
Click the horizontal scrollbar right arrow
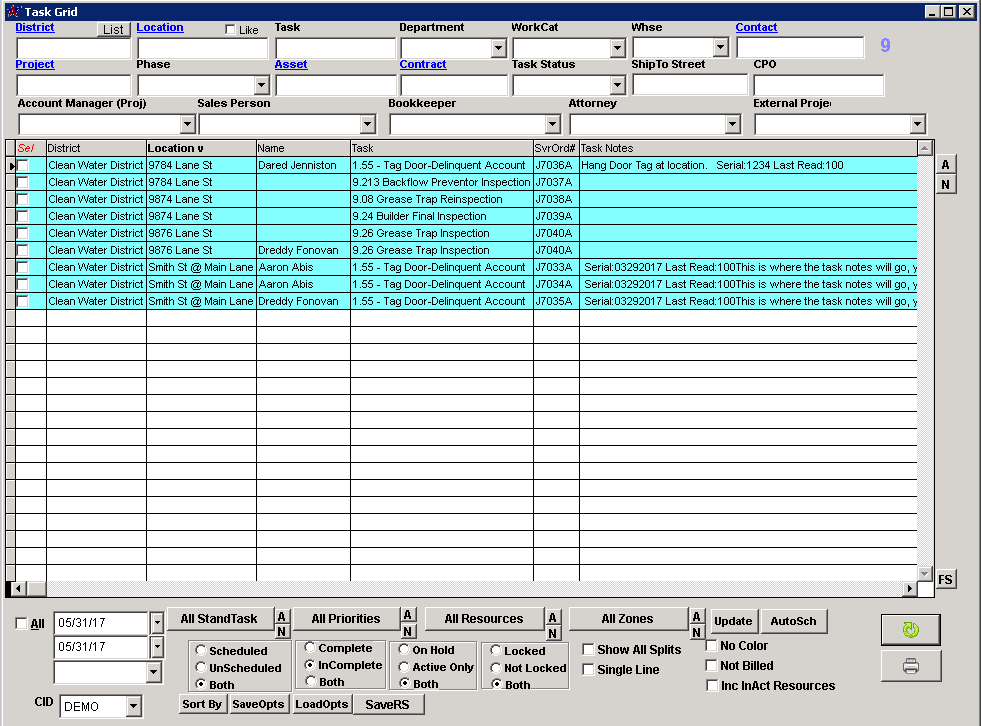pyautogui.click(x=909, y=588)
